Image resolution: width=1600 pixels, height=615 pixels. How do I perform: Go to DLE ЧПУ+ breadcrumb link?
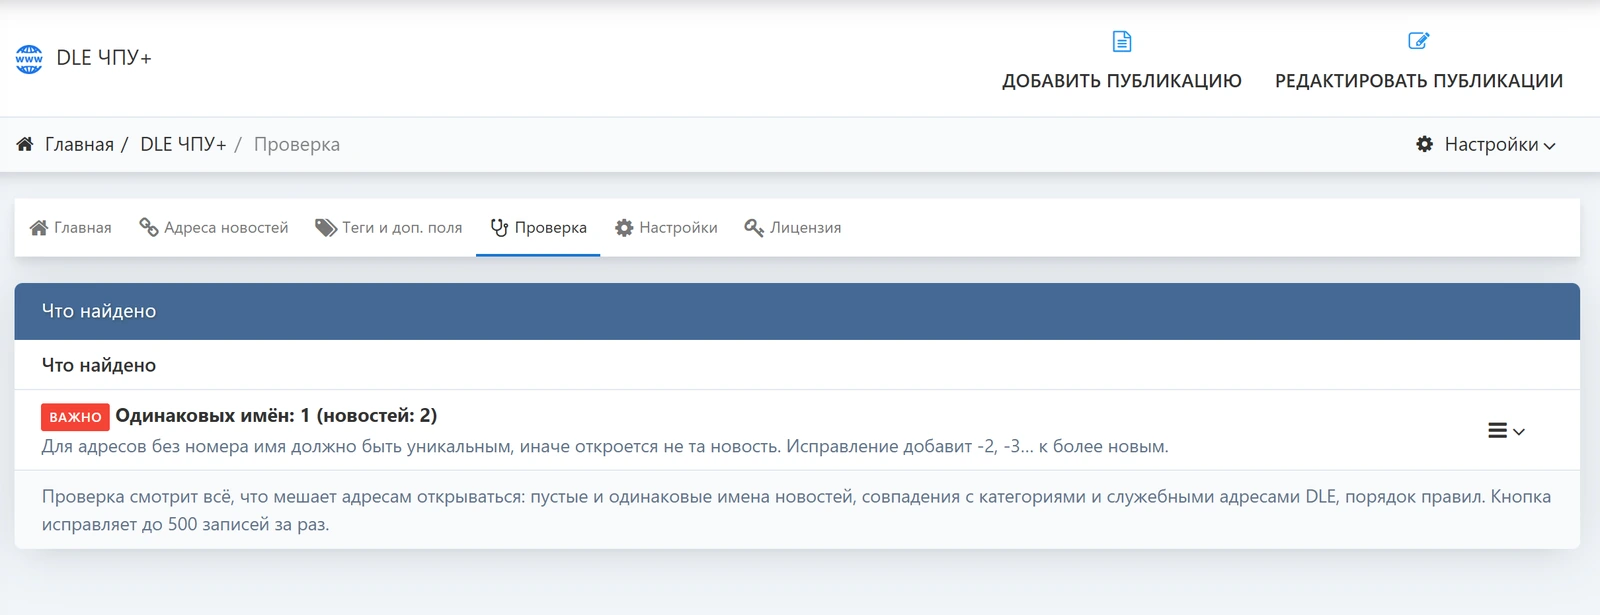click(183, 144)
